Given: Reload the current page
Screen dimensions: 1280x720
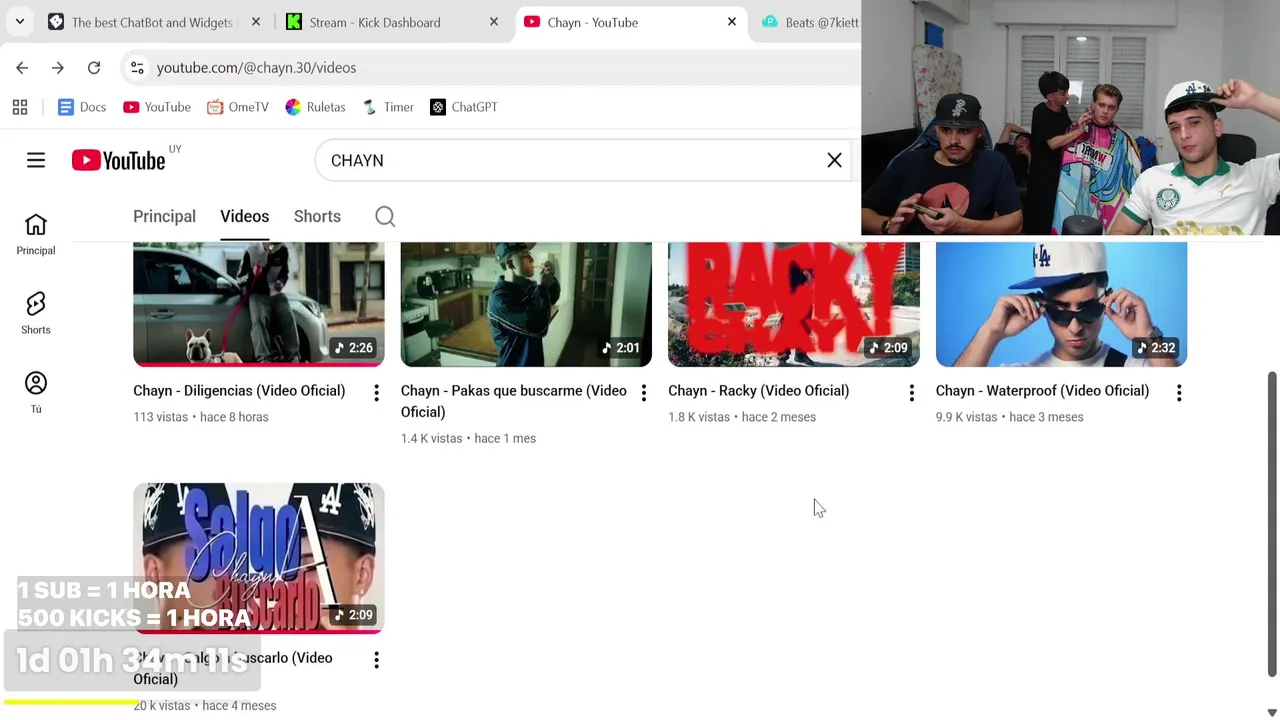Looking at the screenshot, I should (x=94, y=67).
